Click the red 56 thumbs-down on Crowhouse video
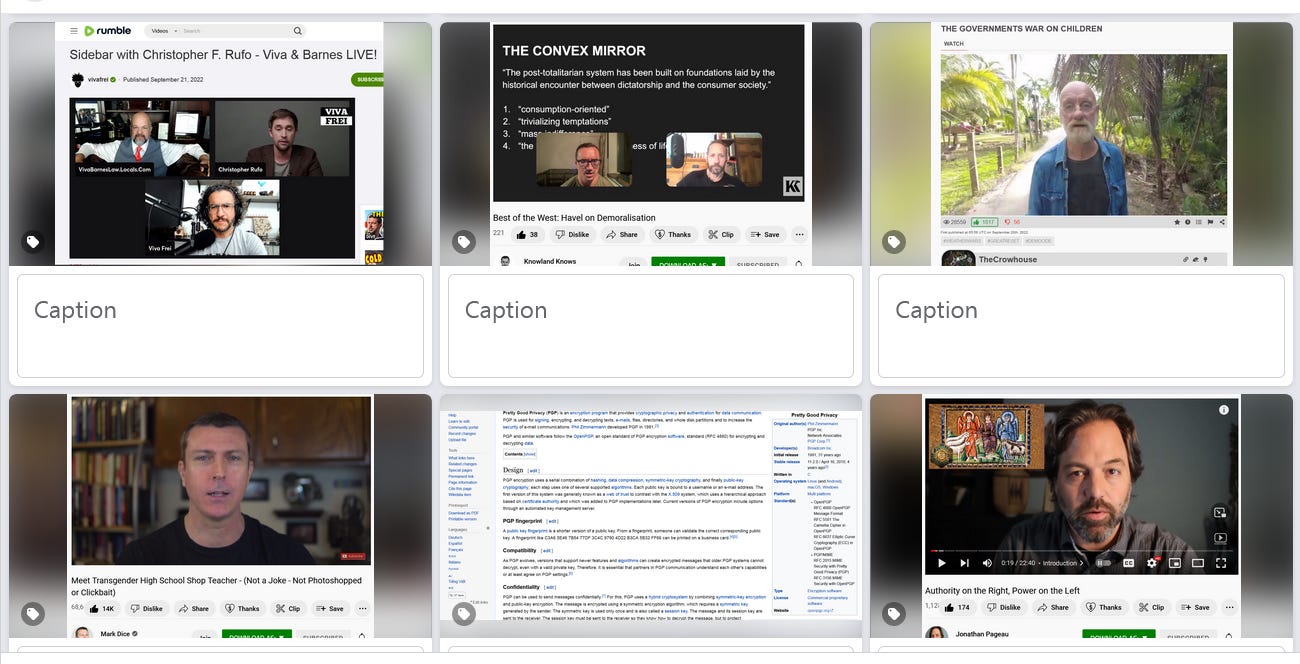The width and height of the screenshot is (1300, 664). pos(1012,222)
